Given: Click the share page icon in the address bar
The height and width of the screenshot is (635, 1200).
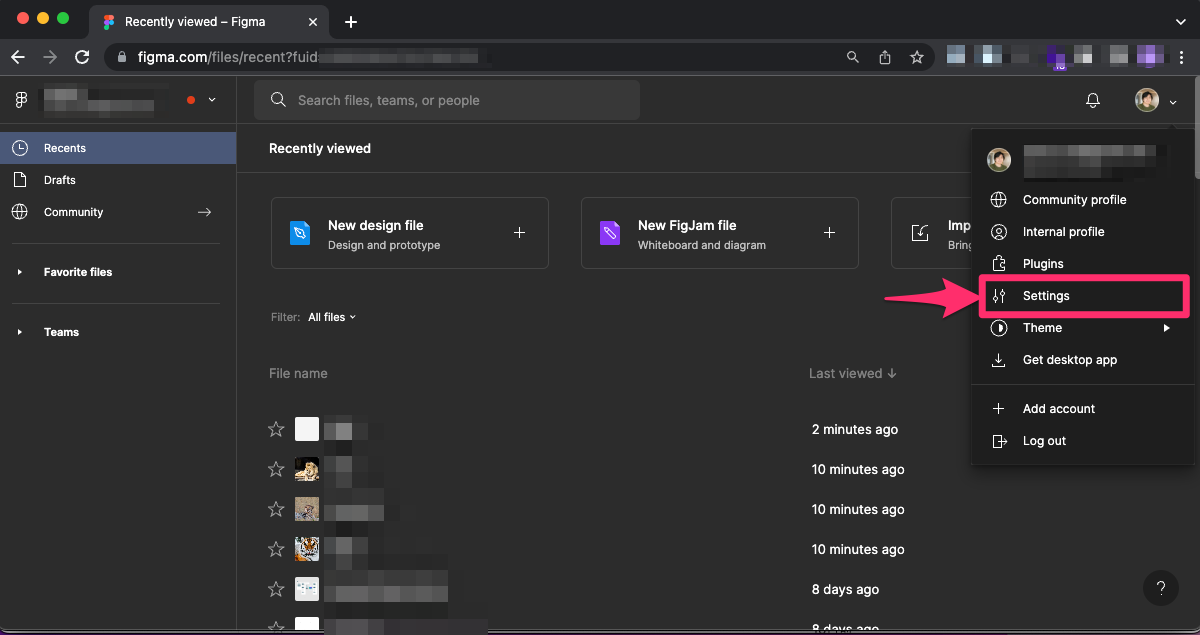Looking at the screenshot, I should 885,57.
